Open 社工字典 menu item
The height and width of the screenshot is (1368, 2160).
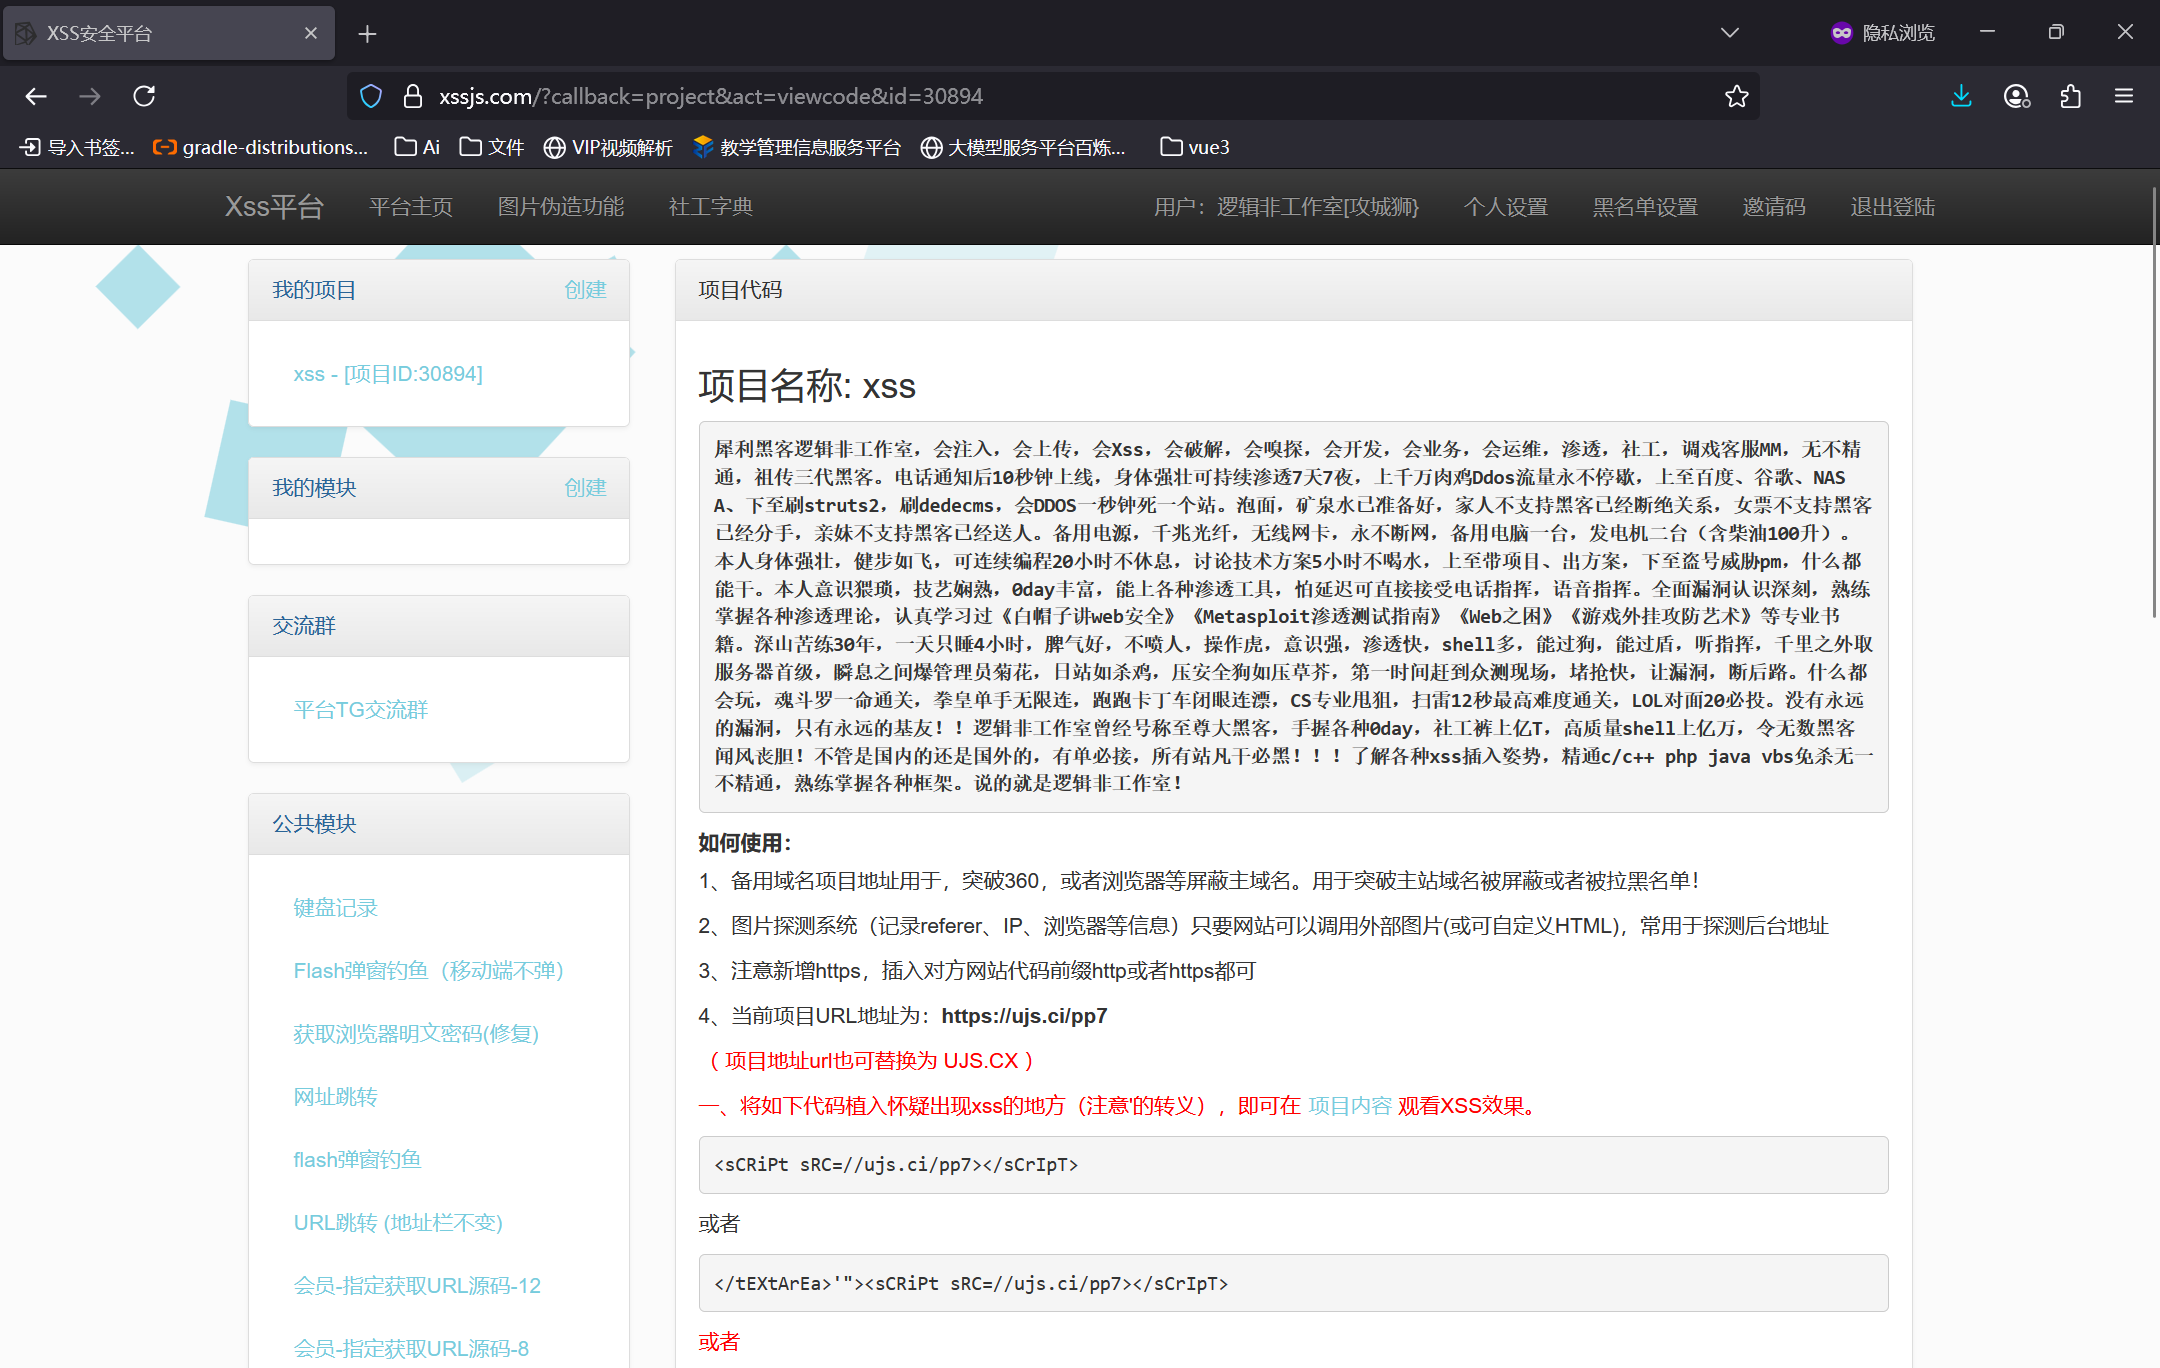pos(711,206)
